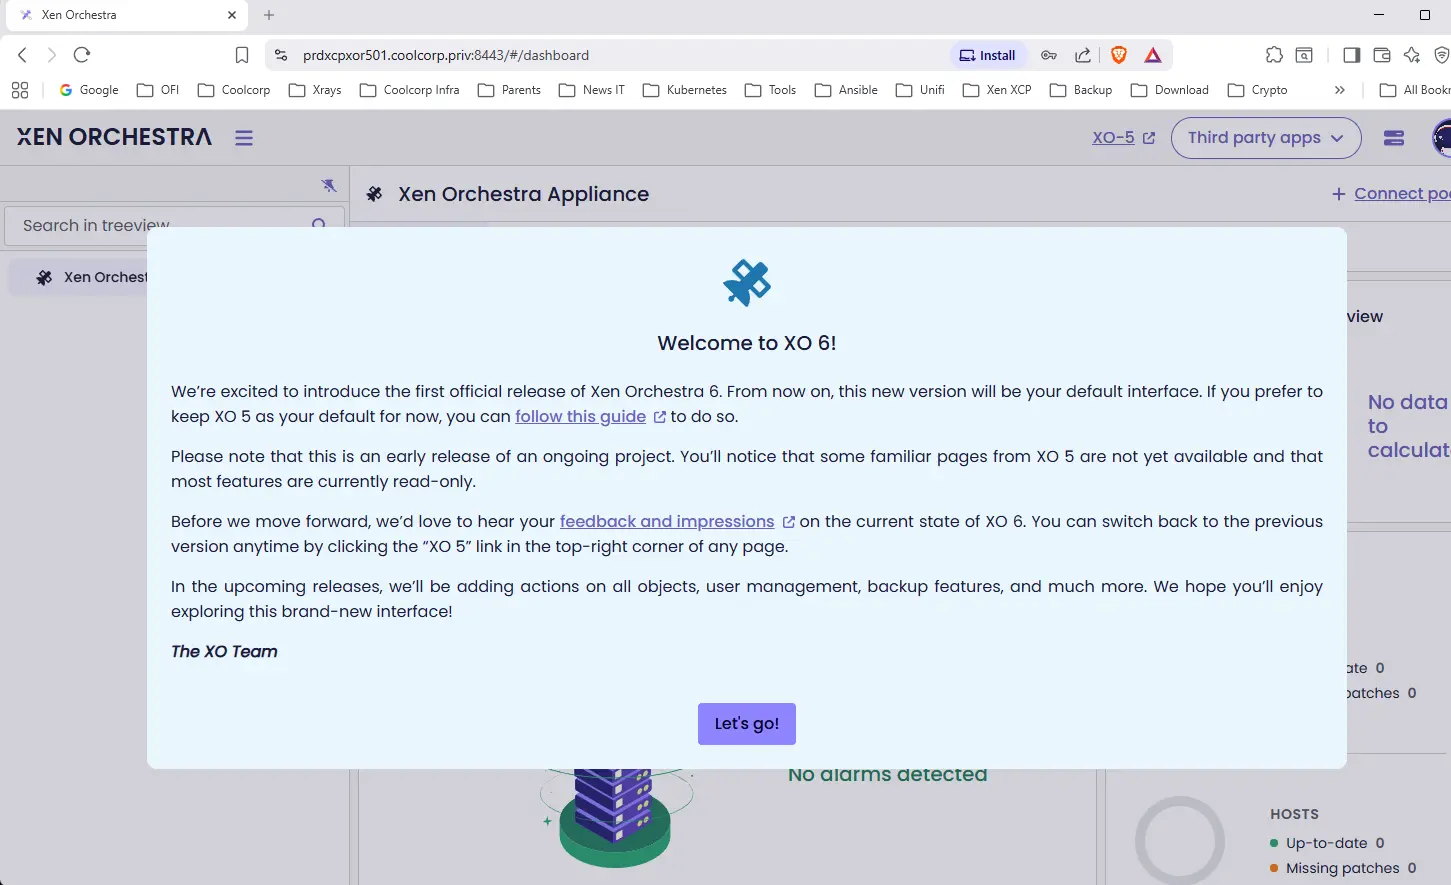Click the Xen Orchestra logo
This screenshot has height=885, width=1451.
coord(114,137)
